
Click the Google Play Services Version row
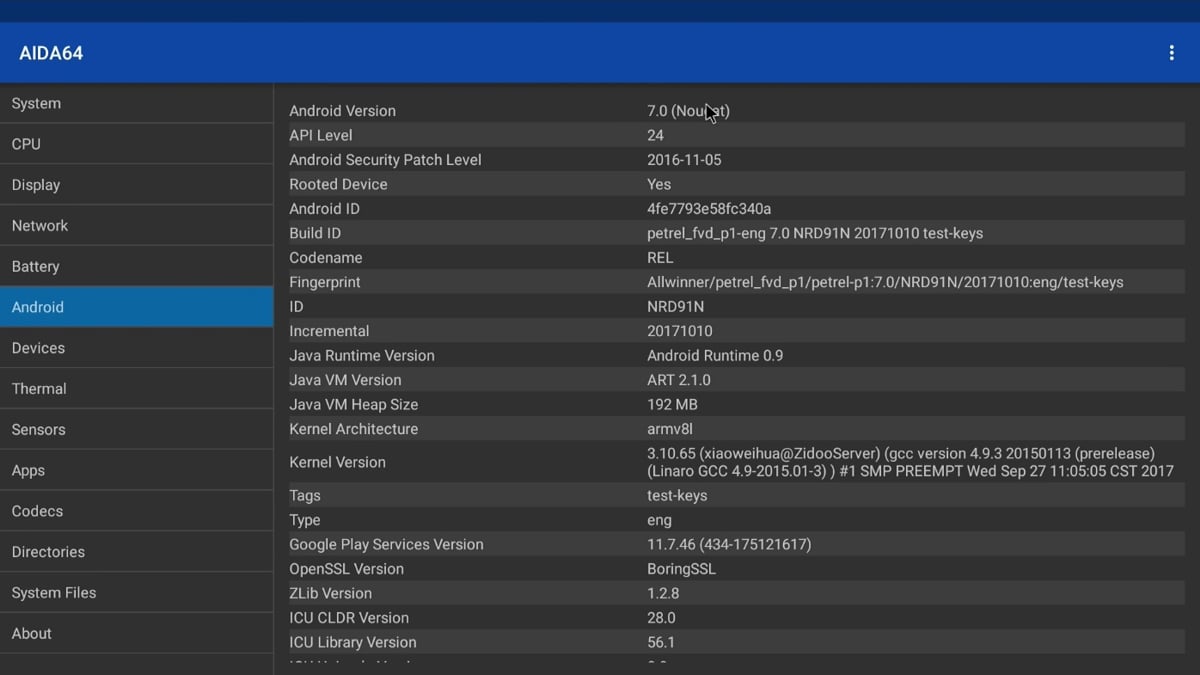[700, 544]
